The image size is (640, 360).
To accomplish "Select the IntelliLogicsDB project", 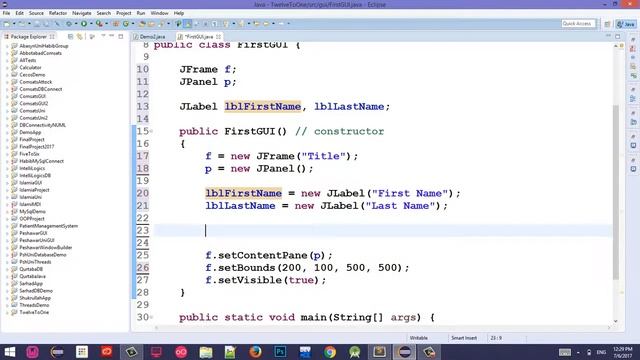I will click(x=35, y=176).
